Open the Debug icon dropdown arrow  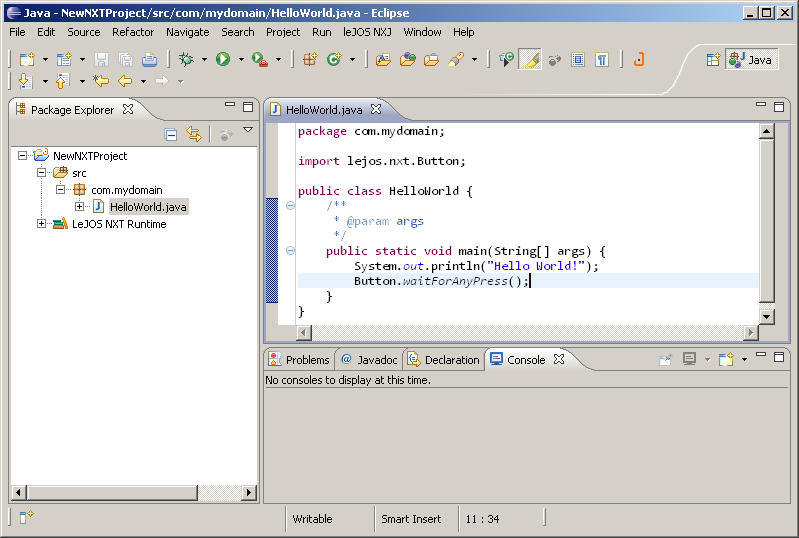204,60
